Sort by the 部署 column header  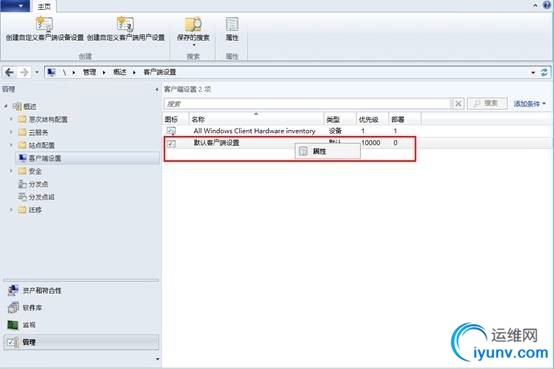click(405, 119)
